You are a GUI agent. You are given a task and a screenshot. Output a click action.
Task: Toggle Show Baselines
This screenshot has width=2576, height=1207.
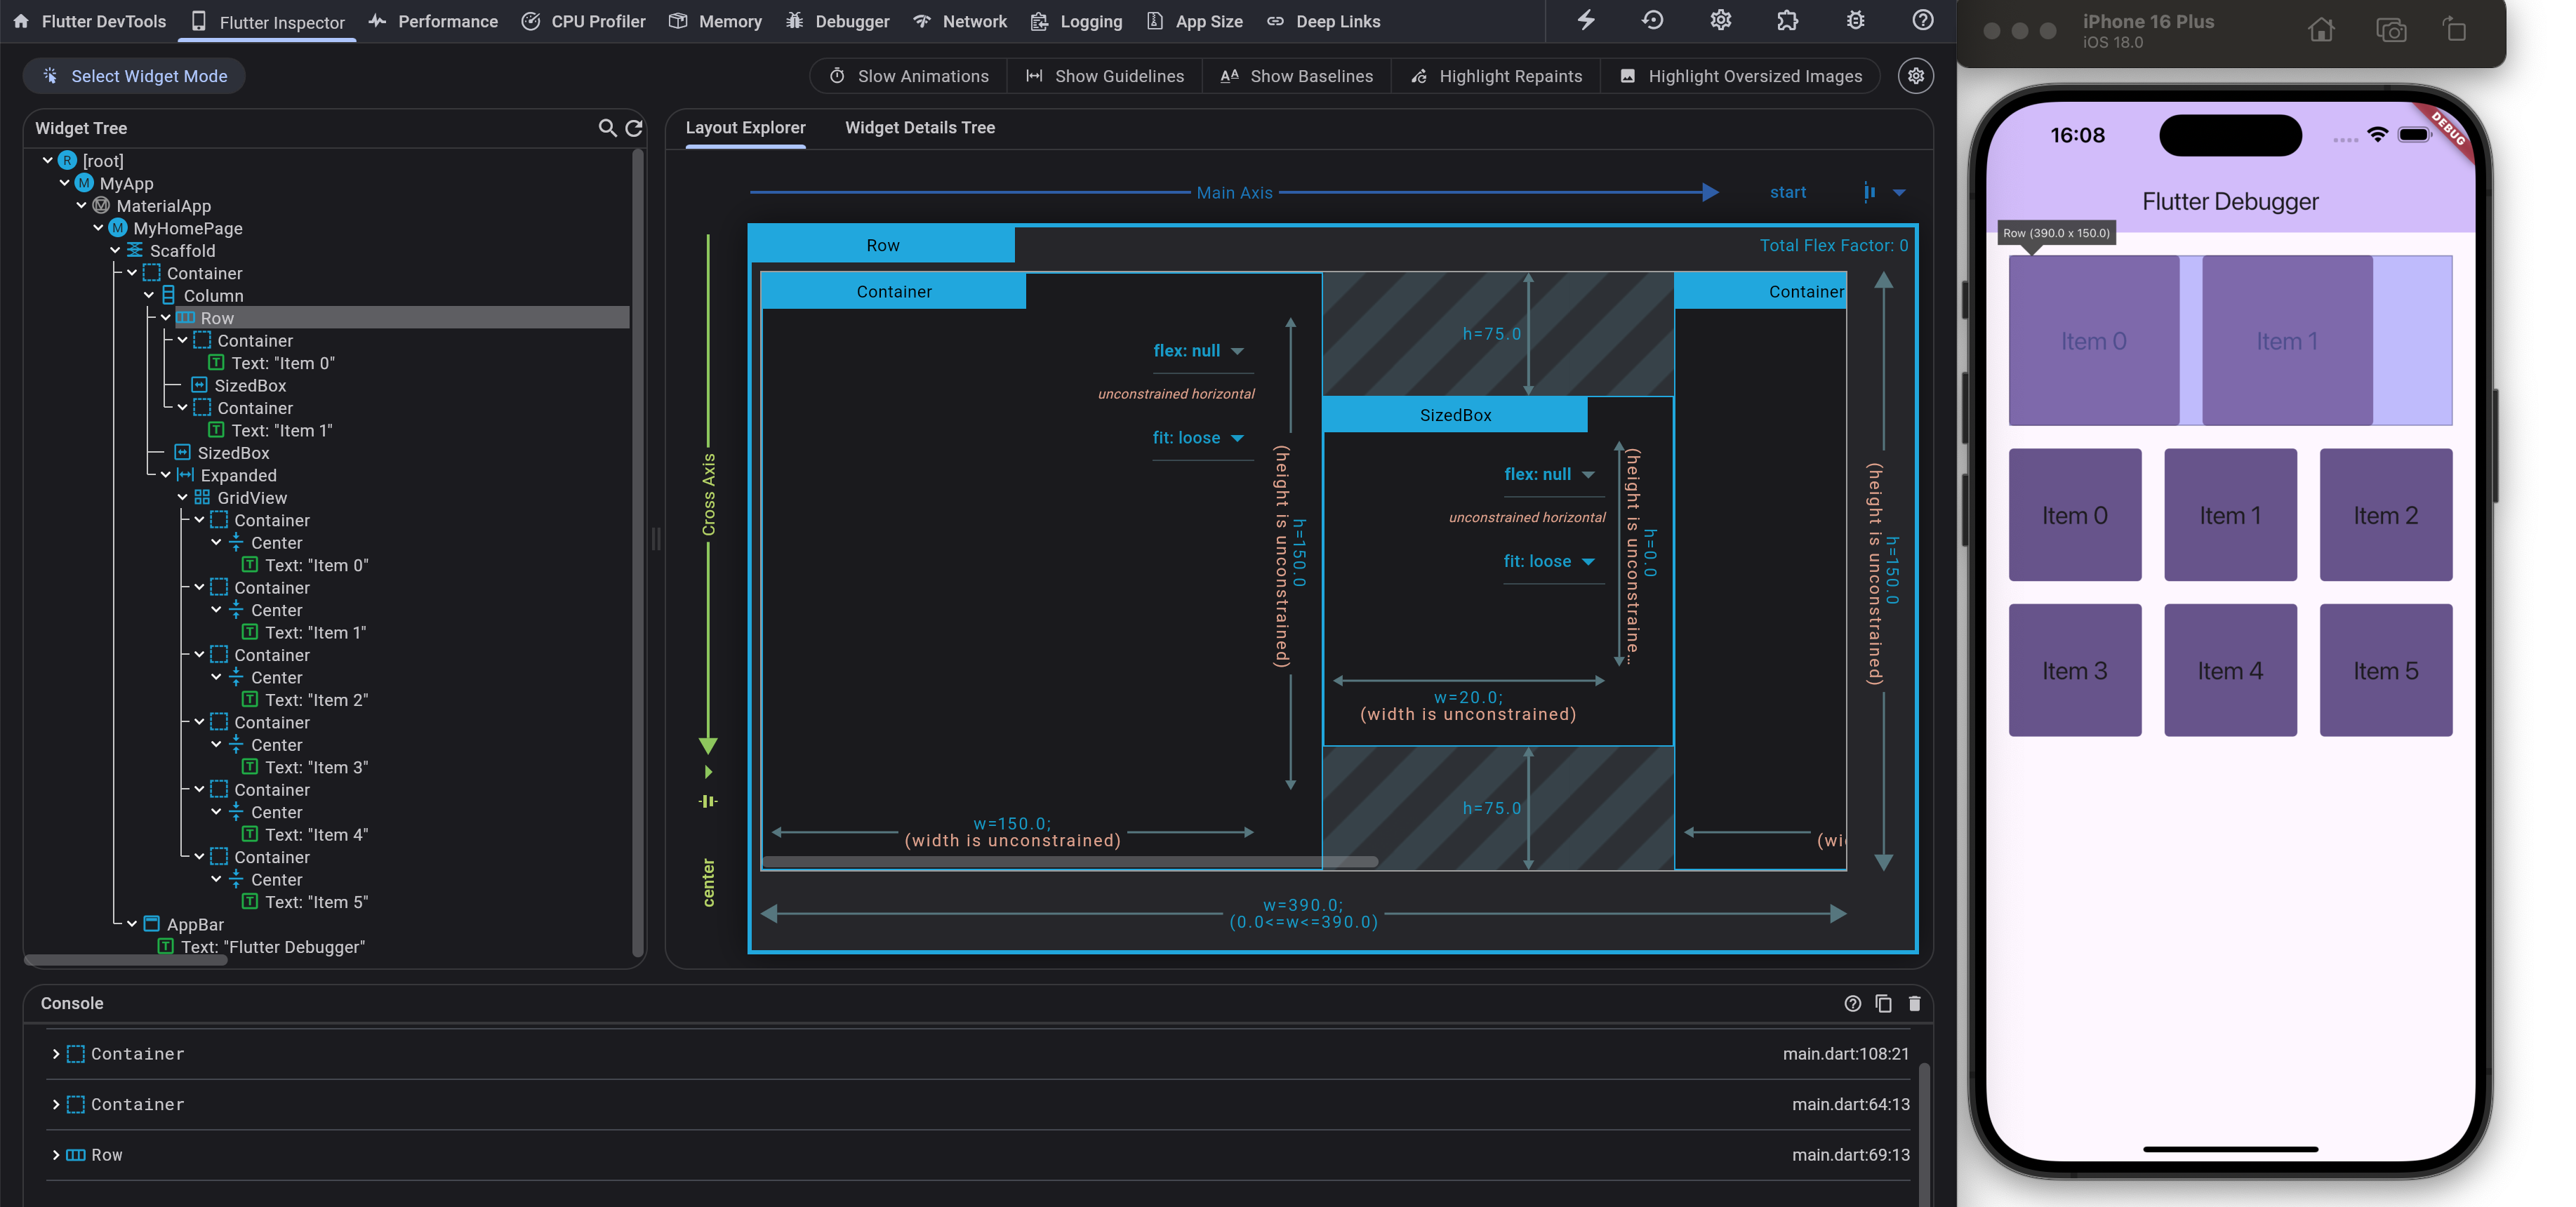(1297, 76)
